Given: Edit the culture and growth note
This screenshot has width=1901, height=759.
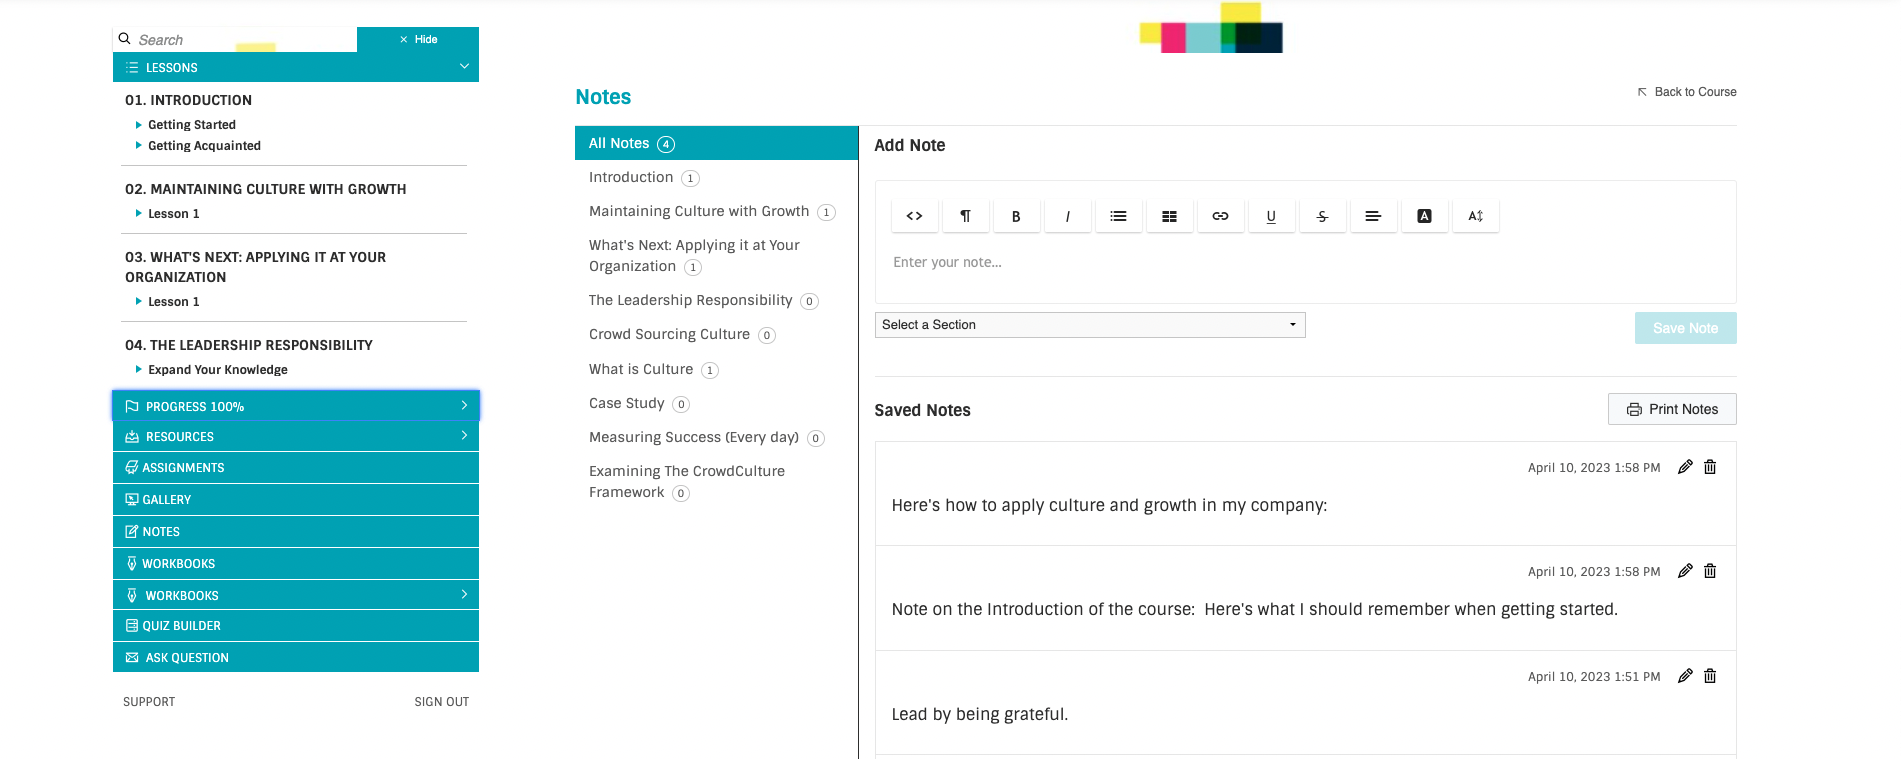Looking at the screenshot, I should click(1685, 467).
